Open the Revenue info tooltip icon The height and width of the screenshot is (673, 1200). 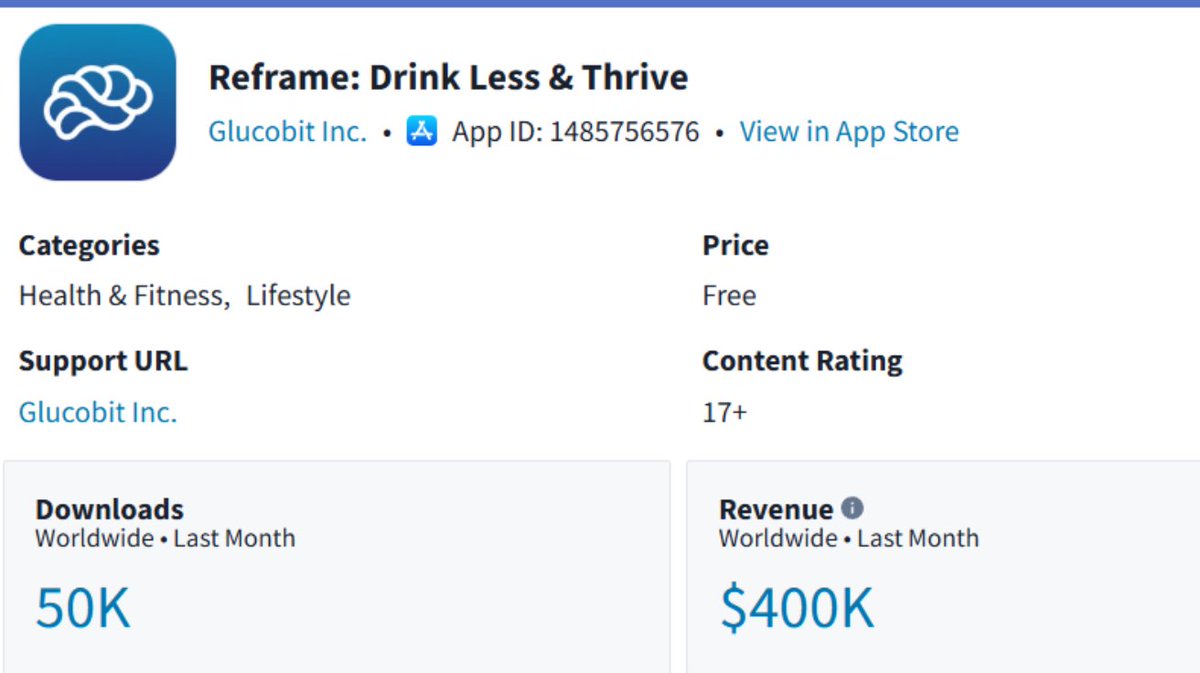tap(852, 508)
